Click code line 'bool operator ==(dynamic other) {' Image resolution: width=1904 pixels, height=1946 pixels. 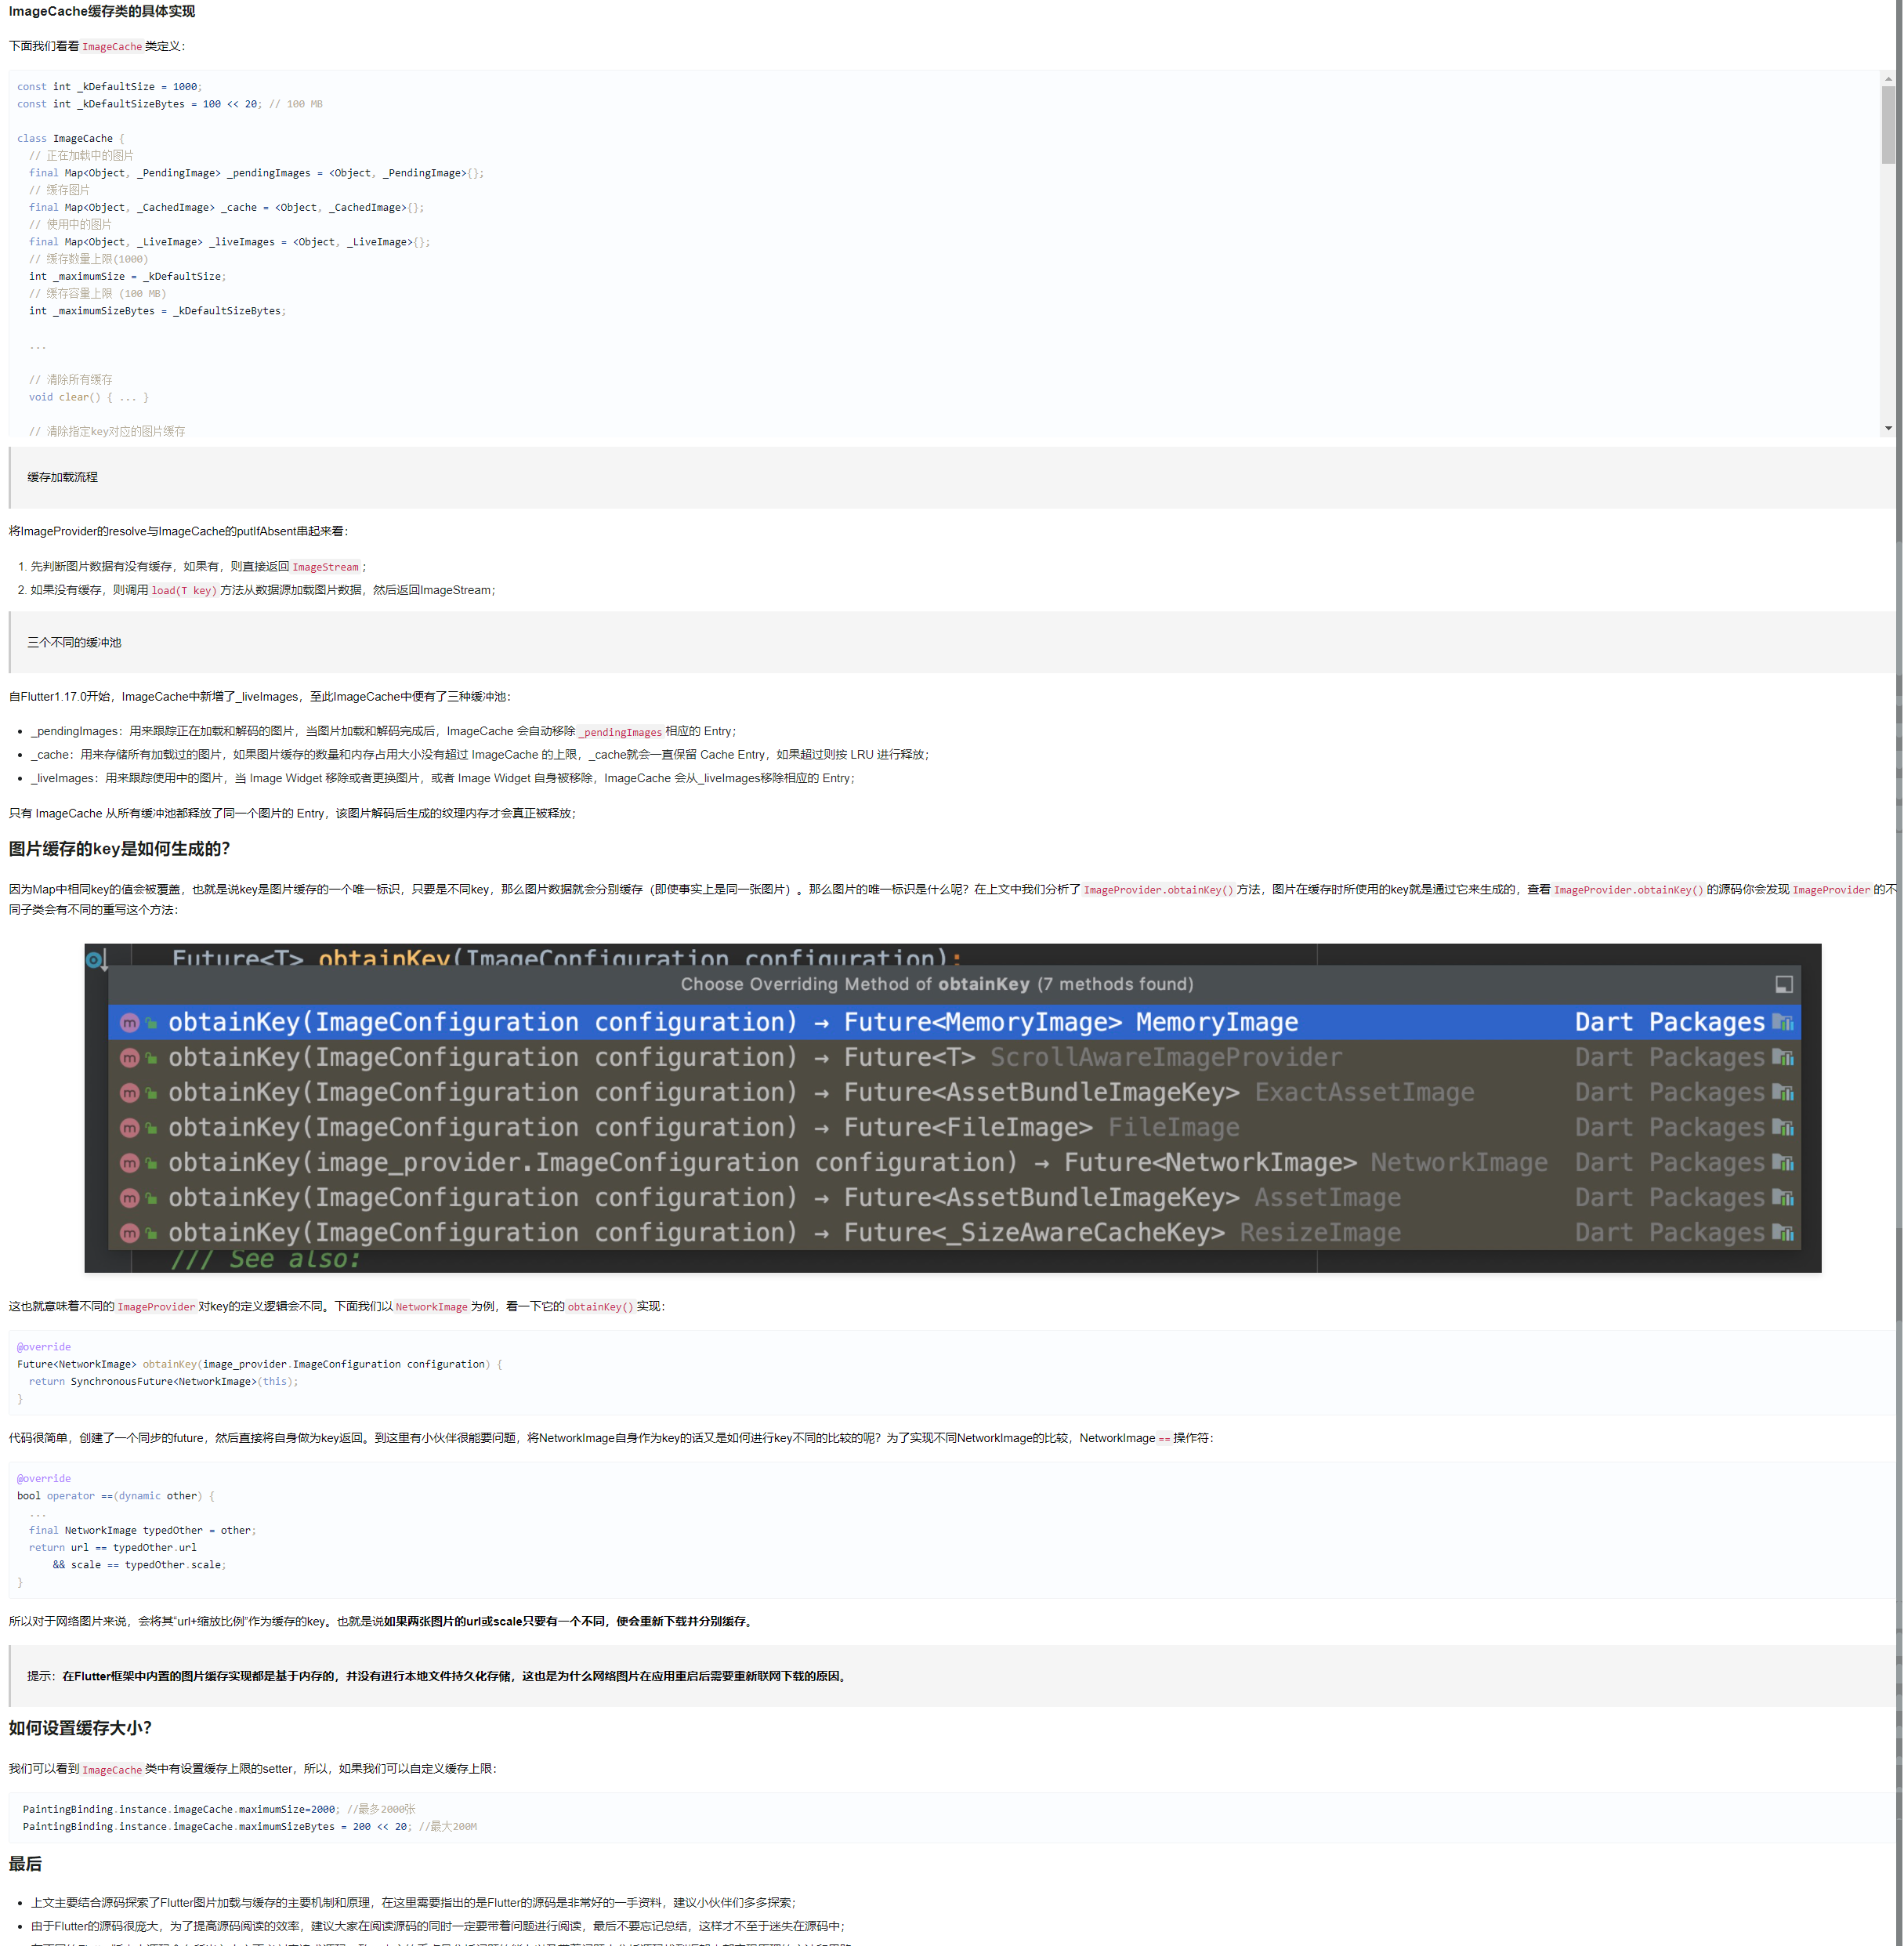pos(116,1496)
